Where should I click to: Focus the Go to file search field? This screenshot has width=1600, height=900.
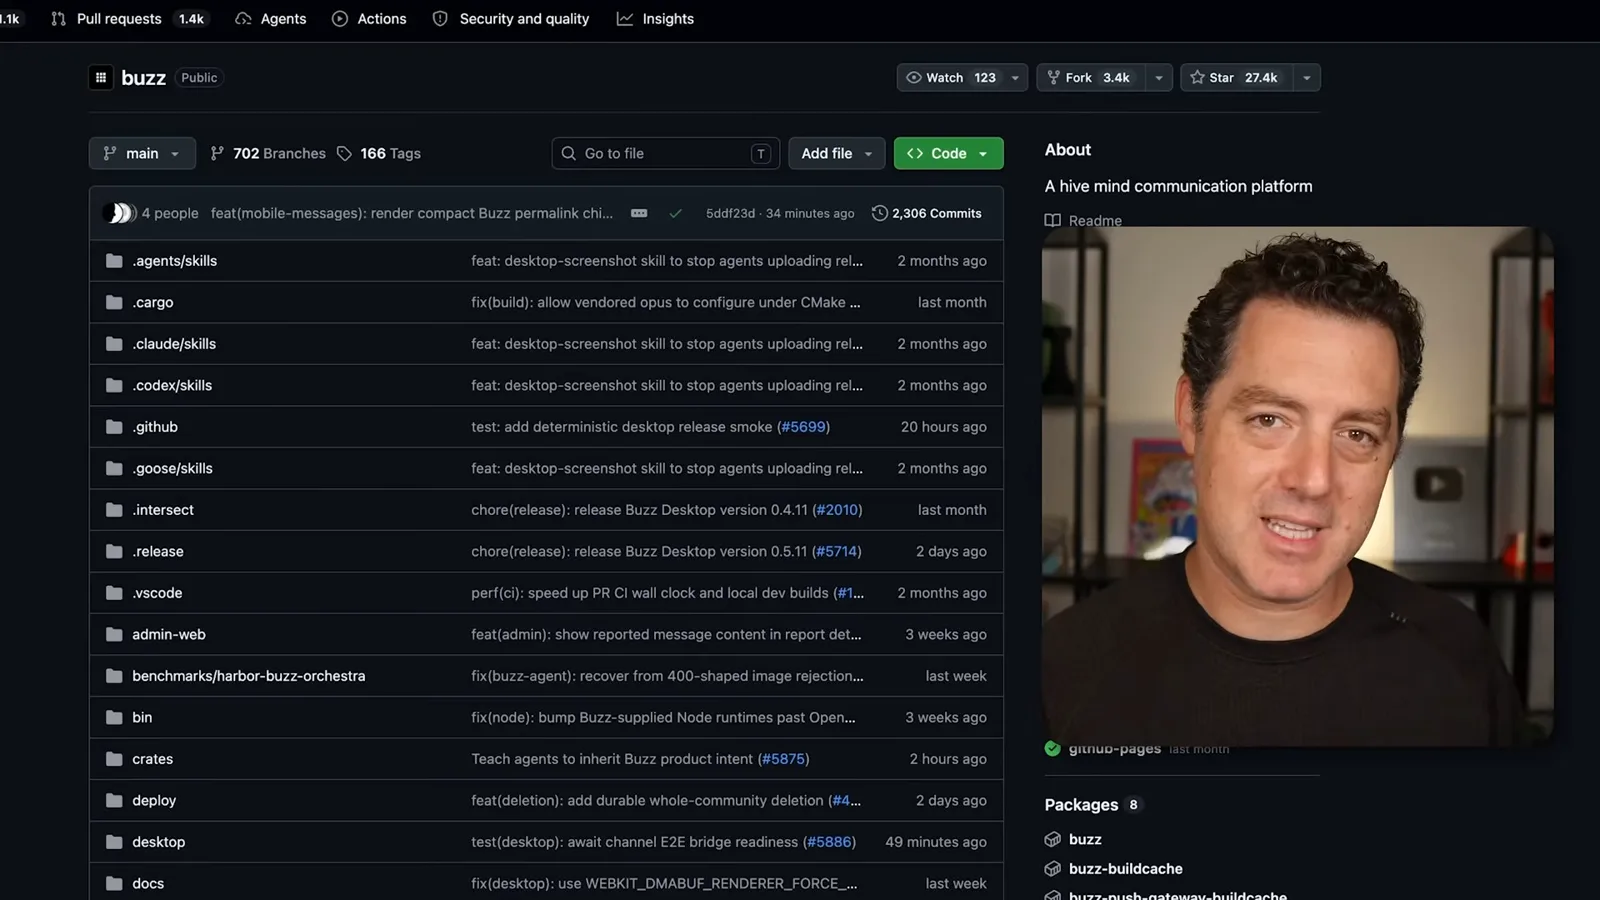pos(665,153)
